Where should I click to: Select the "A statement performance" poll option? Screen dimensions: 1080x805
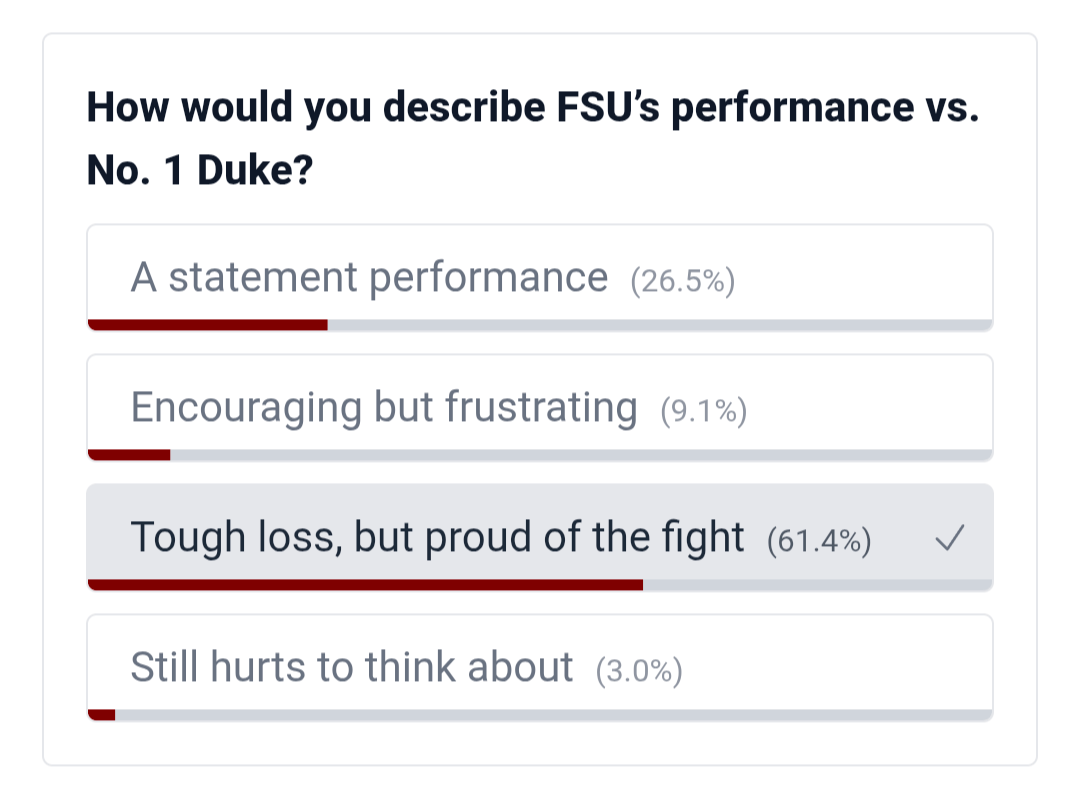point(368,278)
